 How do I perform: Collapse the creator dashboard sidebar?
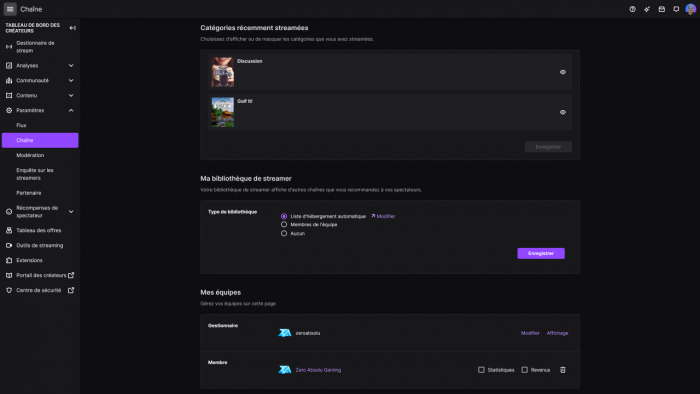pos(72,28)
